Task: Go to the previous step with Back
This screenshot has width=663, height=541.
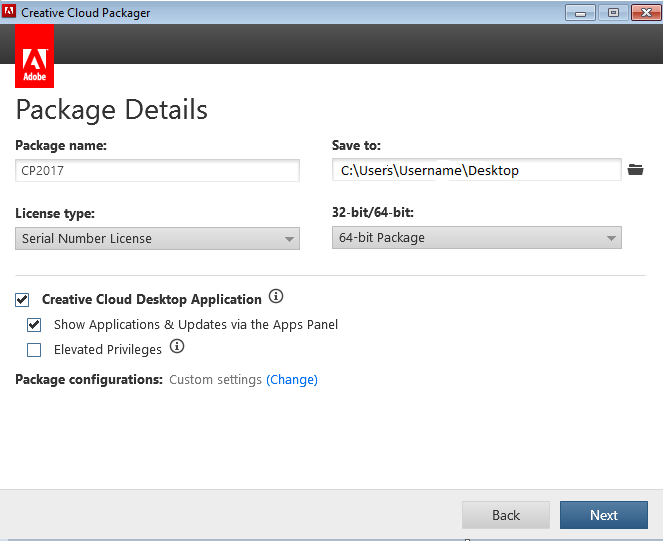Action: coord(506,515)
